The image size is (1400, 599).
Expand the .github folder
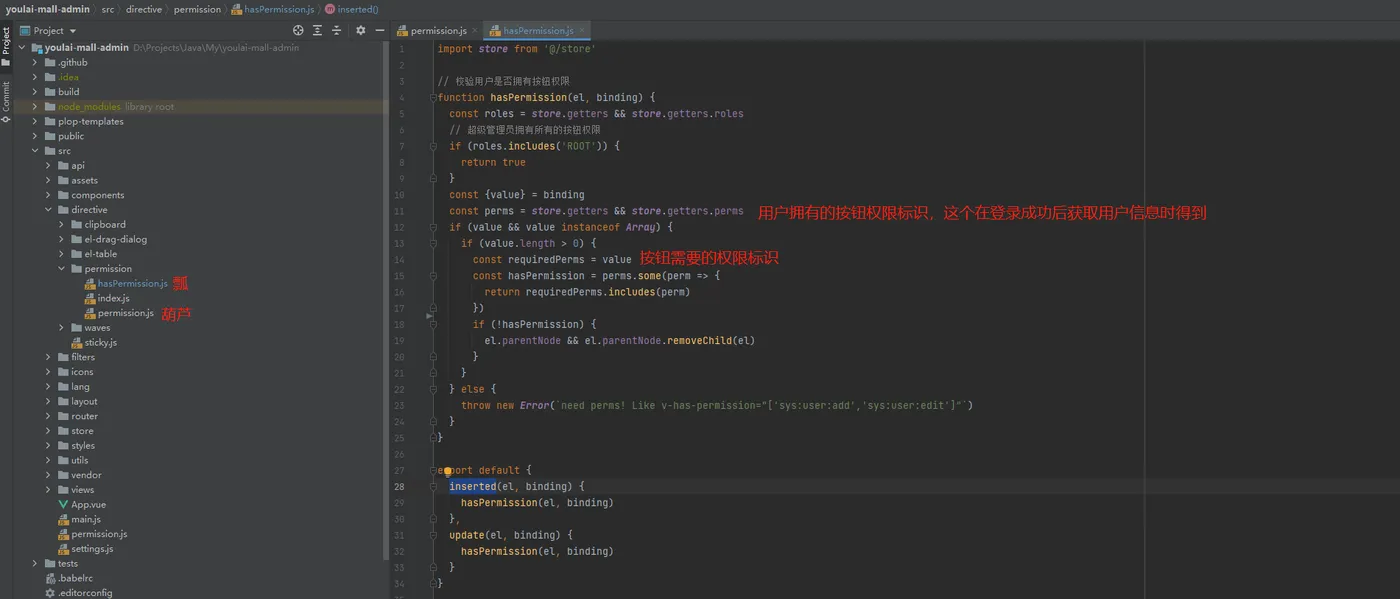point(35,62)
